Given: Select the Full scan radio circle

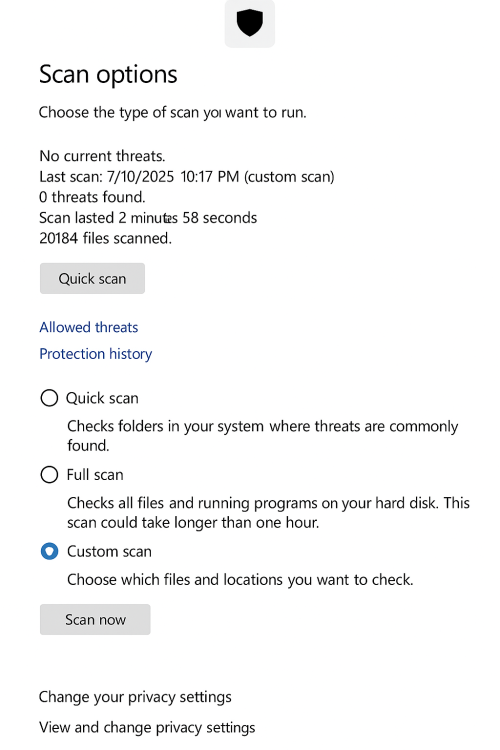Looking at the screenshot, I should [x=49, y=474].
